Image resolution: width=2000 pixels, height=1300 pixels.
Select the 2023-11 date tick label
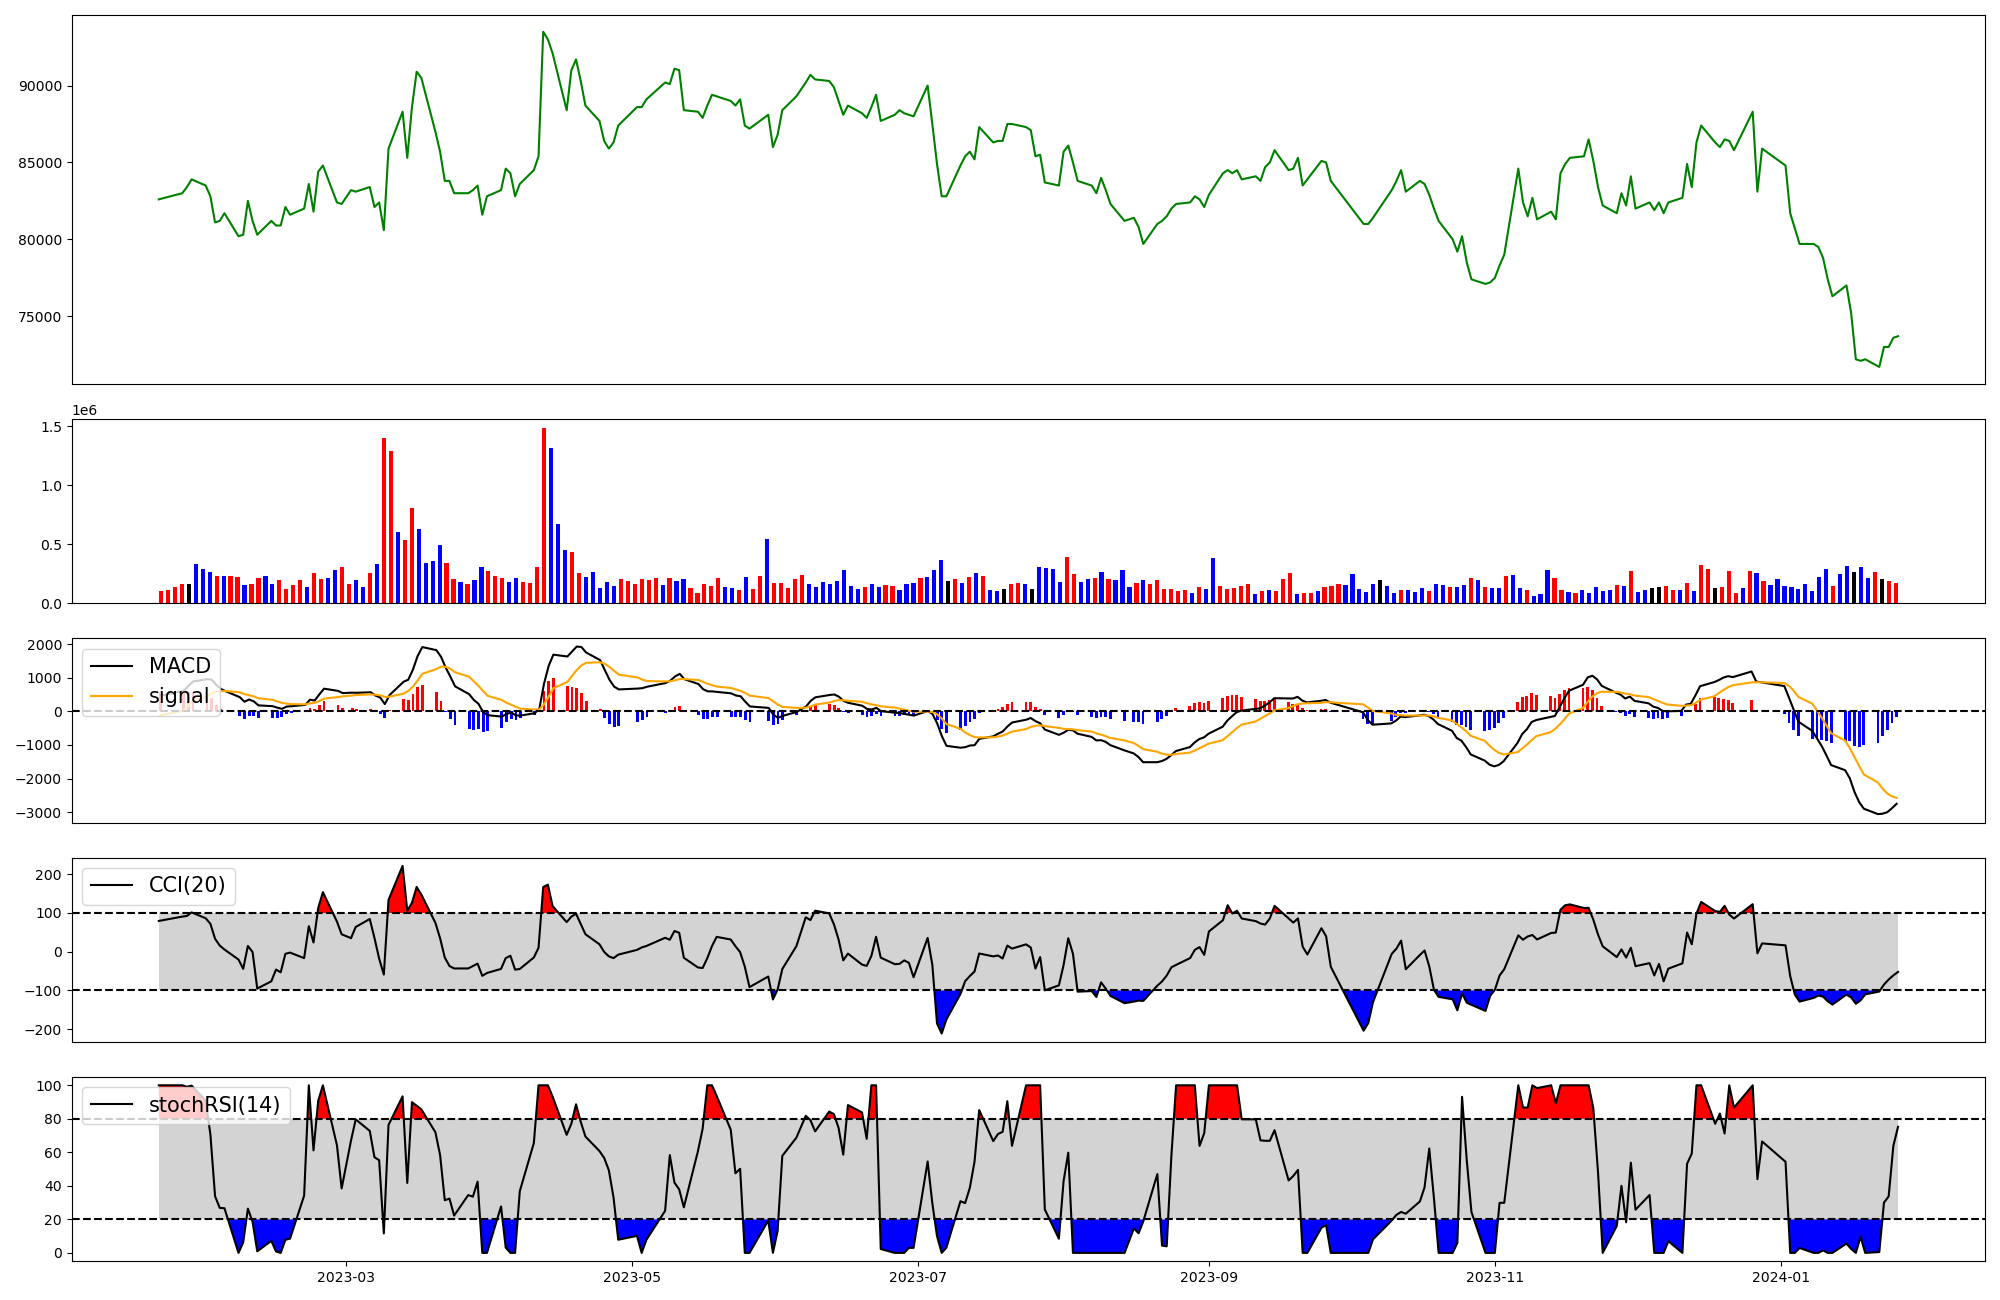1495,1277
